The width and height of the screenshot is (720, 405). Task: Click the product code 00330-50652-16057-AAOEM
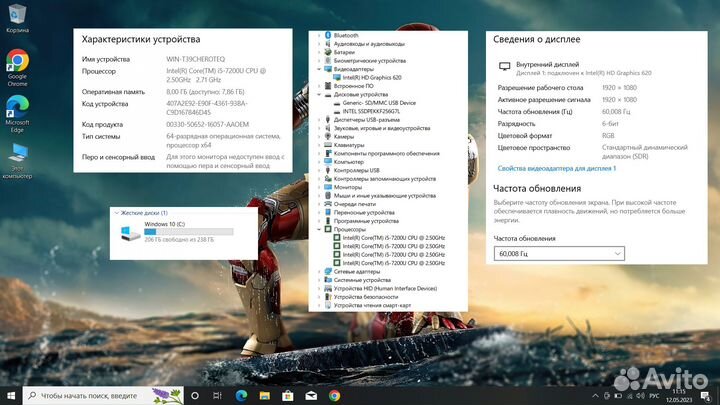208,124
